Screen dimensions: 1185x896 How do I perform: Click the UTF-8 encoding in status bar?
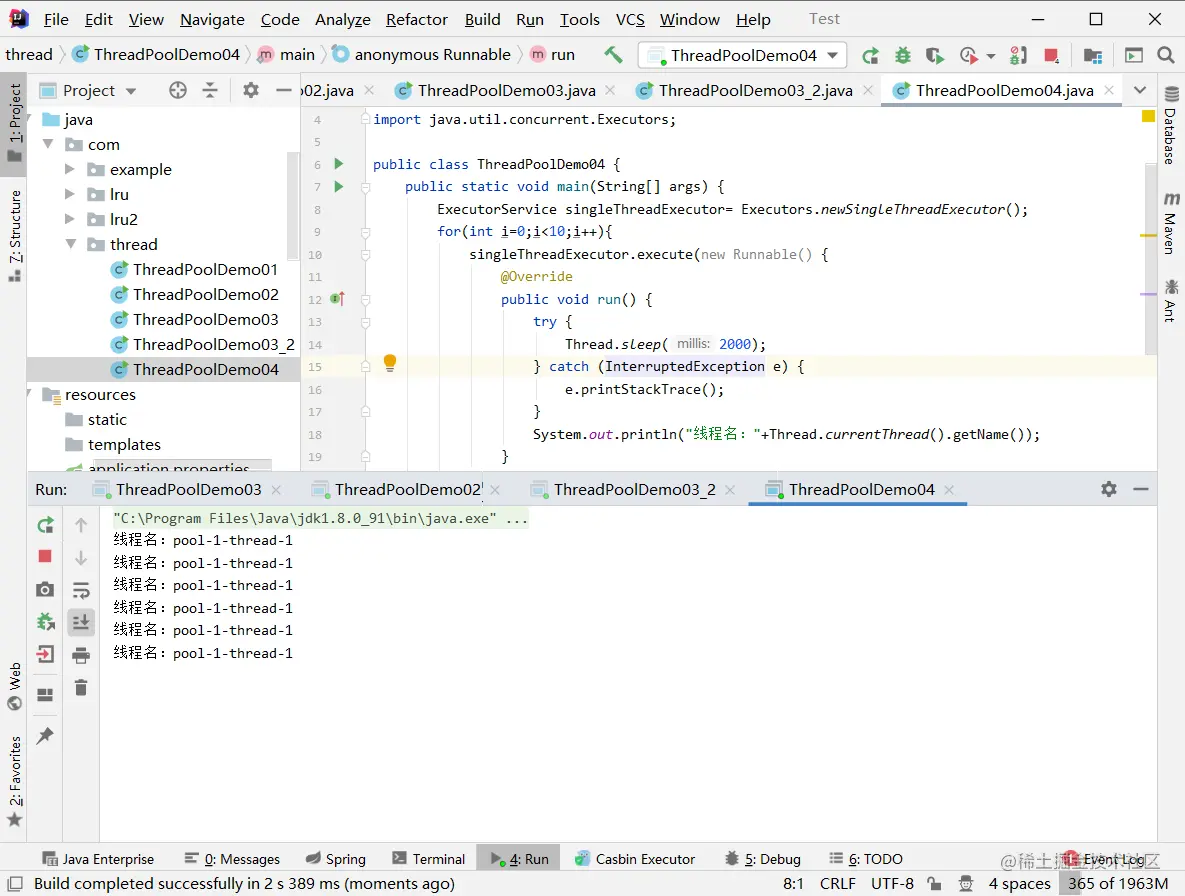[892, 883]
